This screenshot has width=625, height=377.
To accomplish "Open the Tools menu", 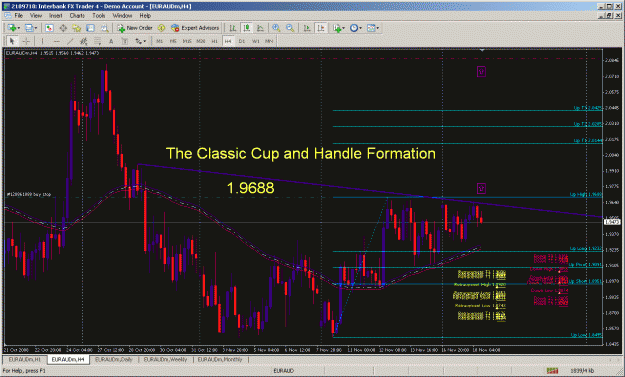I will tap(98, 16).
